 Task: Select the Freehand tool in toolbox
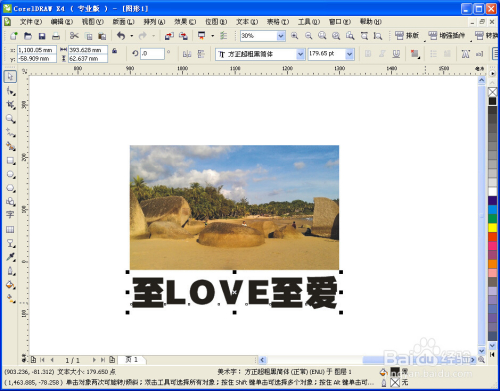click(x=10, y=133)
